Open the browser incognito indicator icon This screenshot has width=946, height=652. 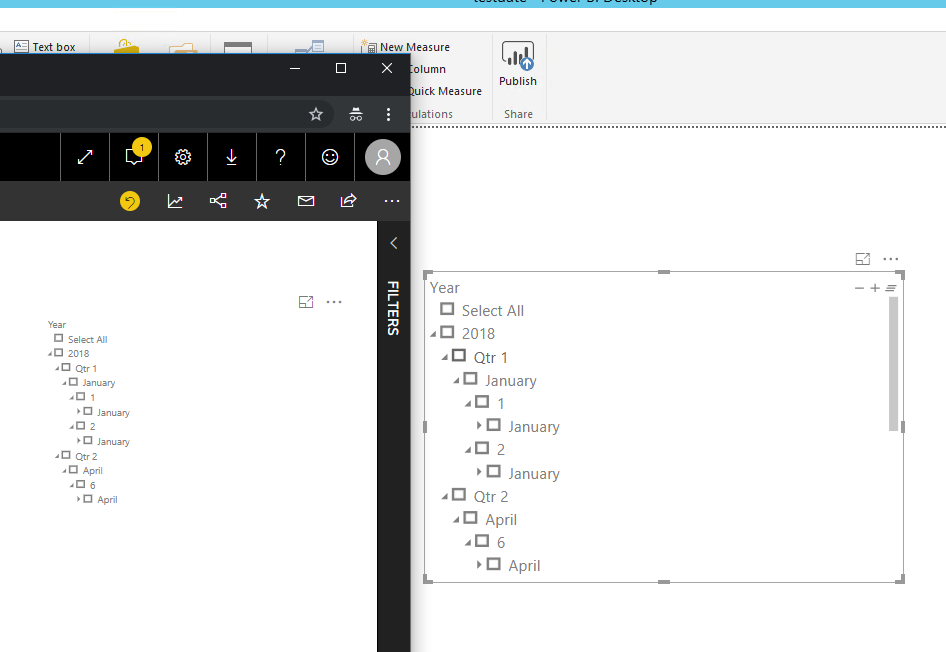coord(356,115)
